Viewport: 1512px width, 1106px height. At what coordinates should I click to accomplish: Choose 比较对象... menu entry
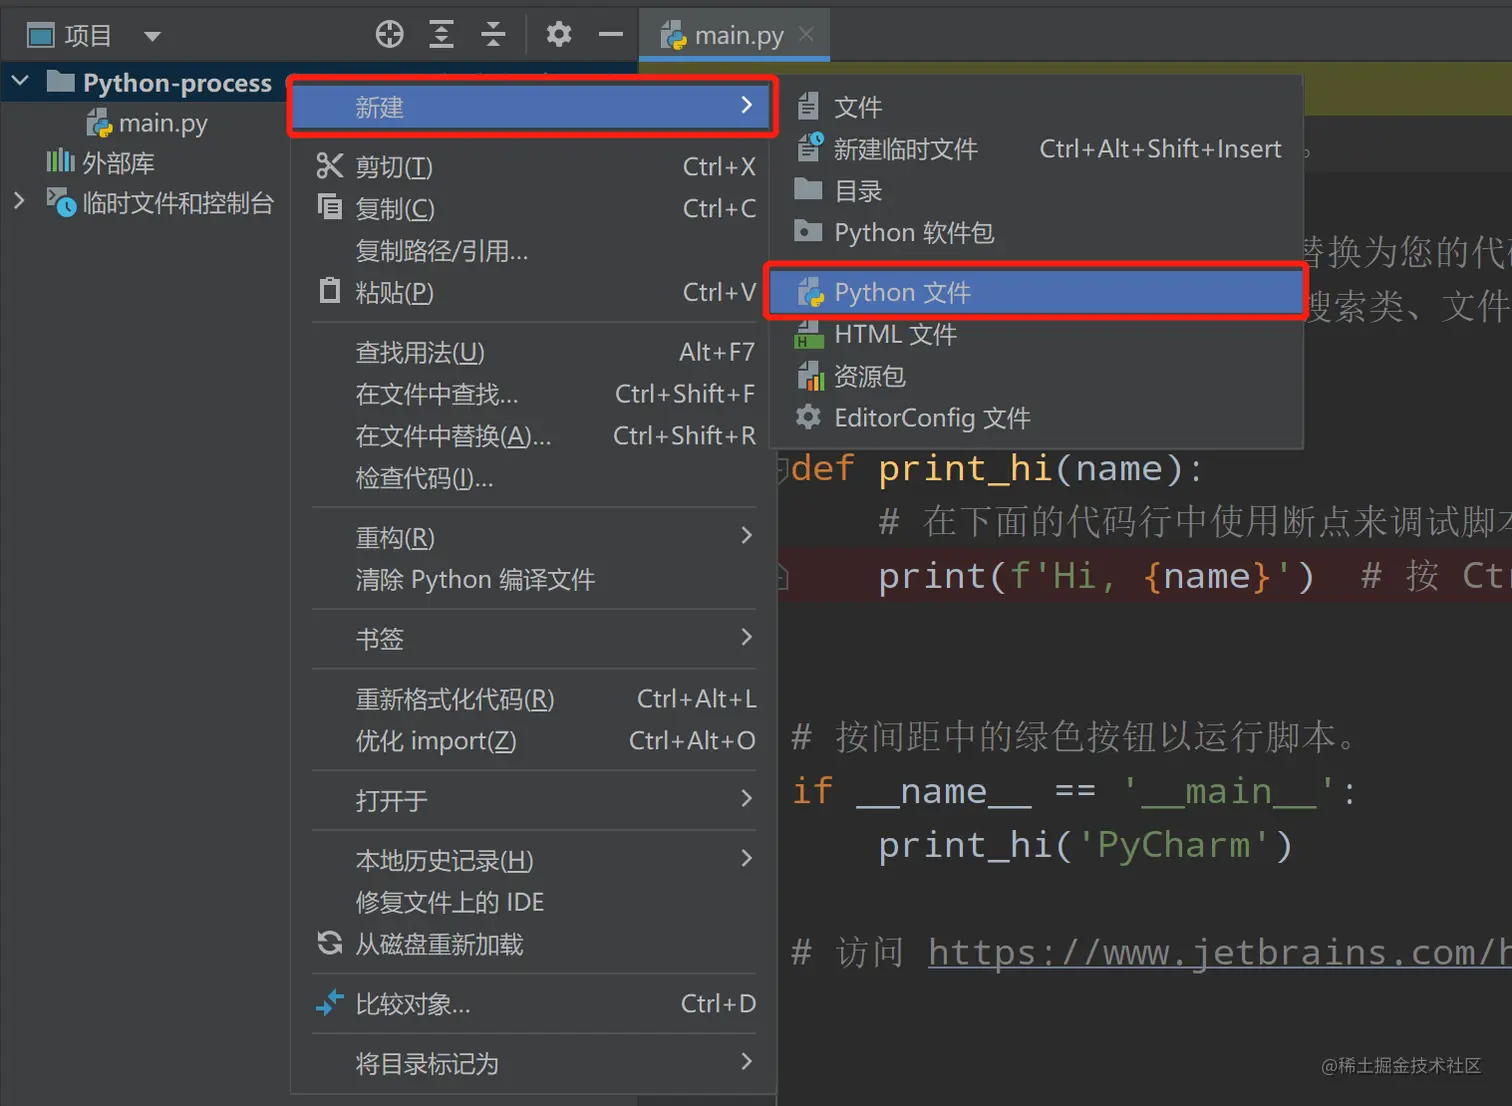[535, 1004]
